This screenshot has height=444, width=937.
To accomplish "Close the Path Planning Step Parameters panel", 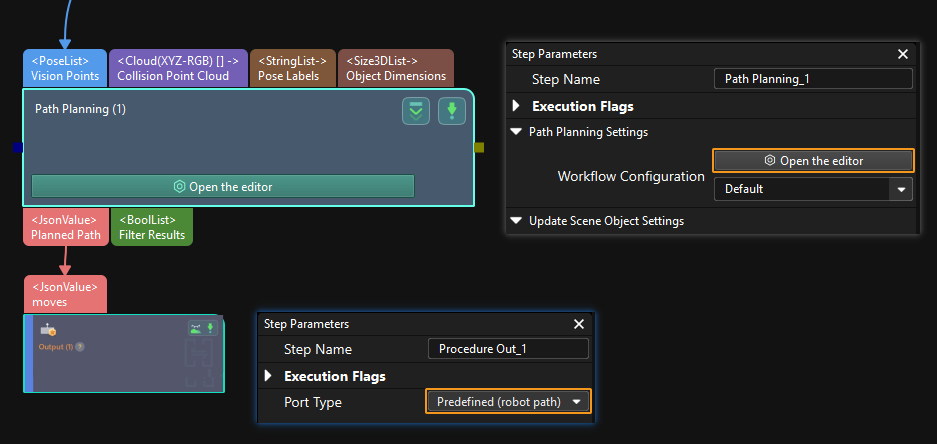I will coord(902,55).
